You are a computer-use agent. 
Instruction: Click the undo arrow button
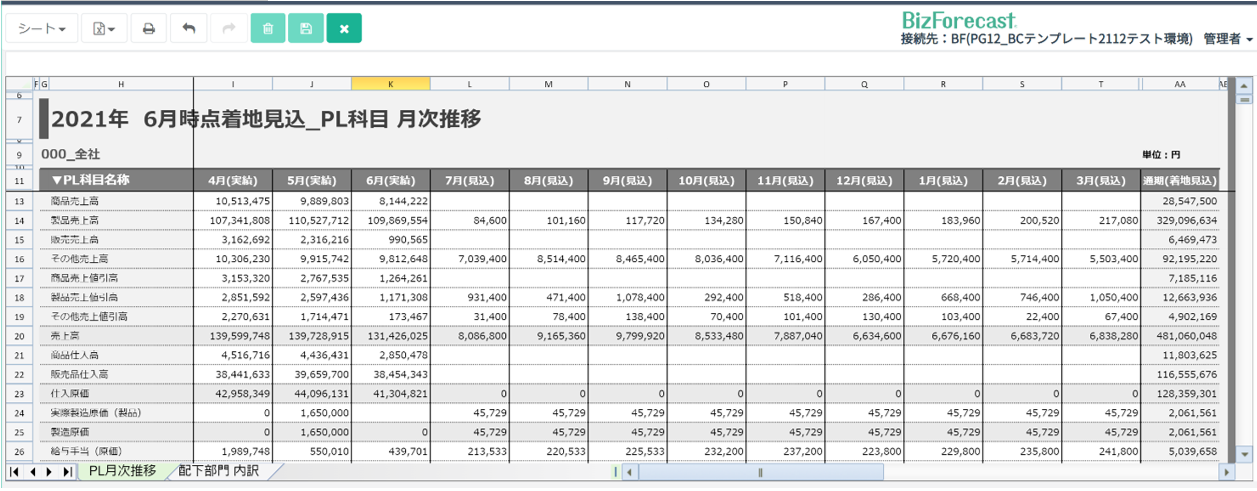pos(188,29)
